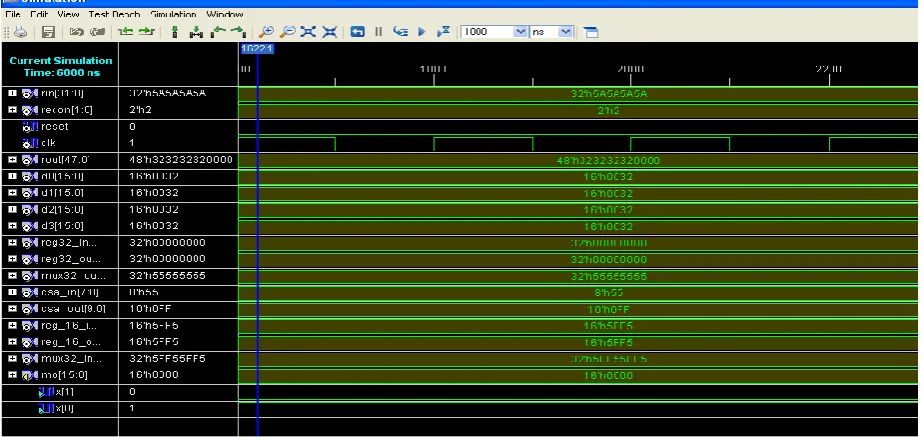Expand the csa_in[7:0] bus
Viewport: 923px width, 442px height.
pyautogui.click(x=12, y=292)
